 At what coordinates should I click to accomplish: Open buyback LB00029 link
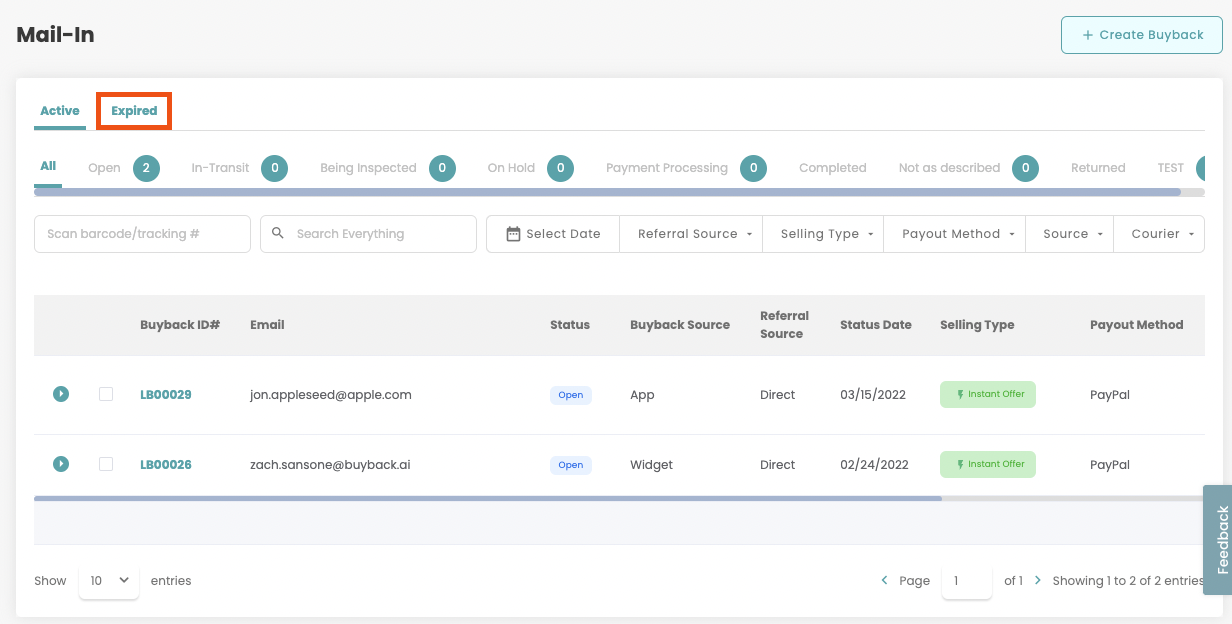pyautogui.click(x=166, y=394)
